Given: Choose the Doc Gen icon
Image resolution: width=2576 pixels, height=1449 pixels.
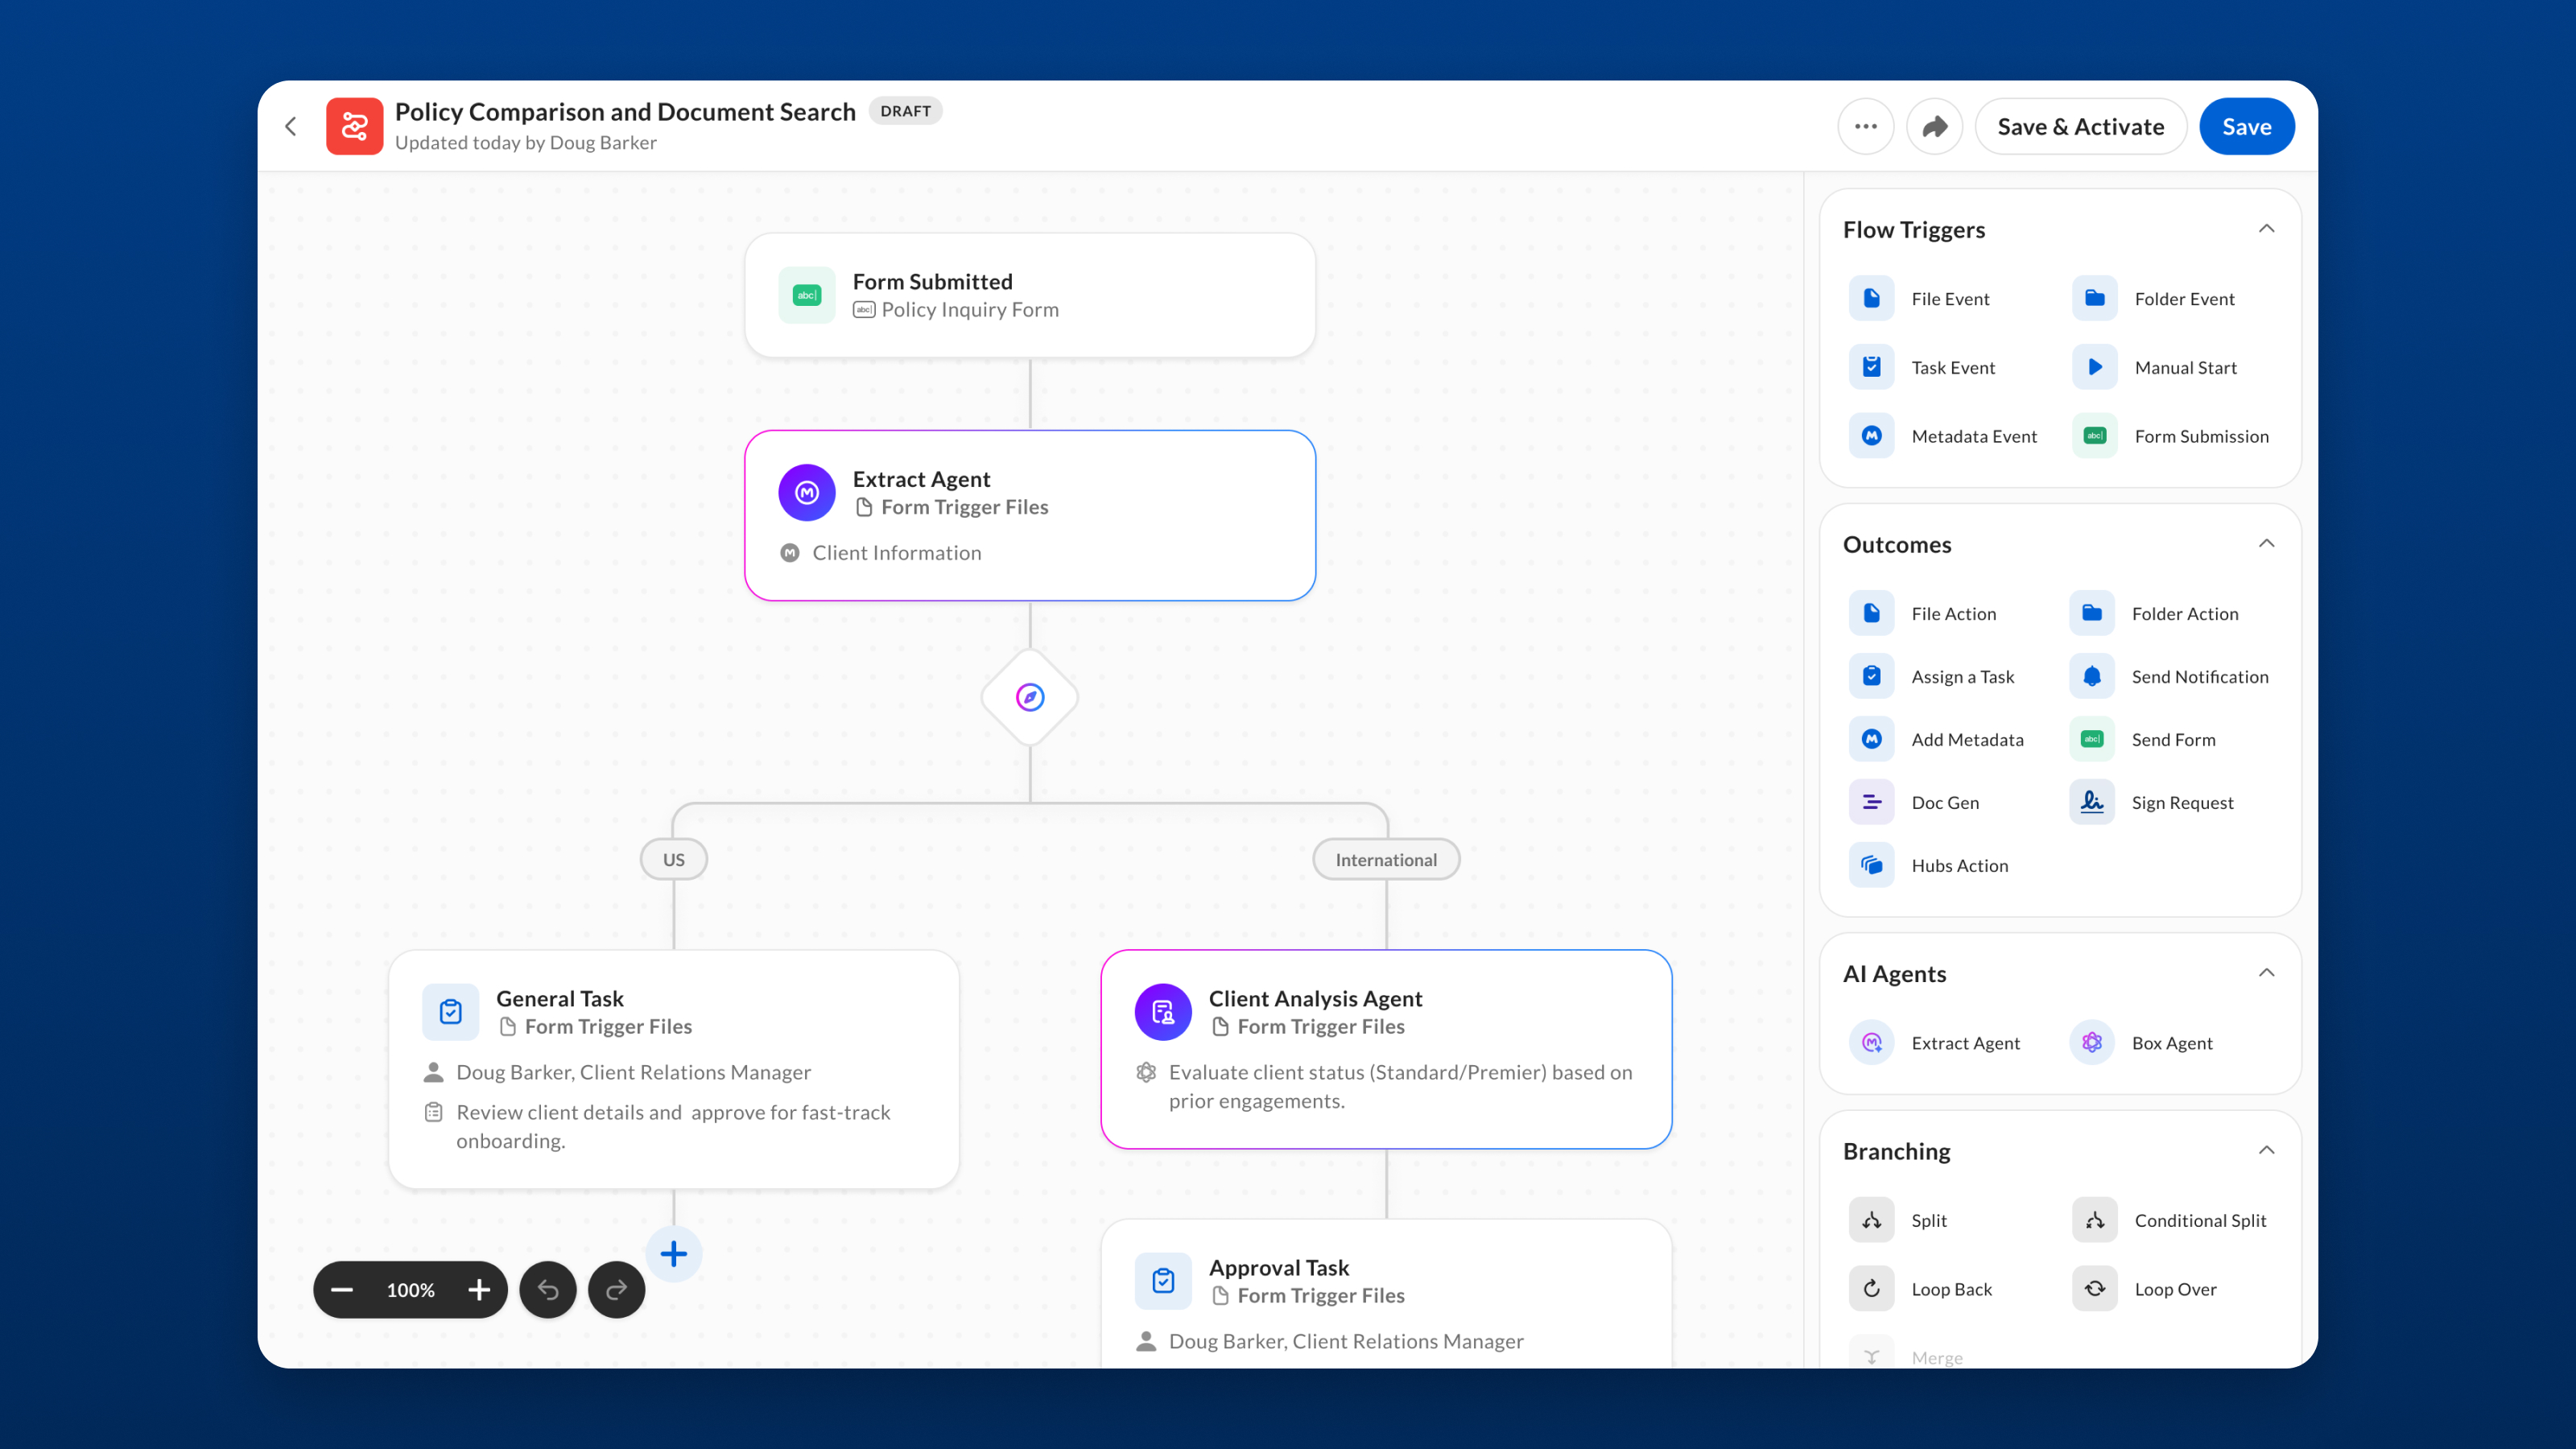Looking at the screenshot, I should [x=1871, y=802].
